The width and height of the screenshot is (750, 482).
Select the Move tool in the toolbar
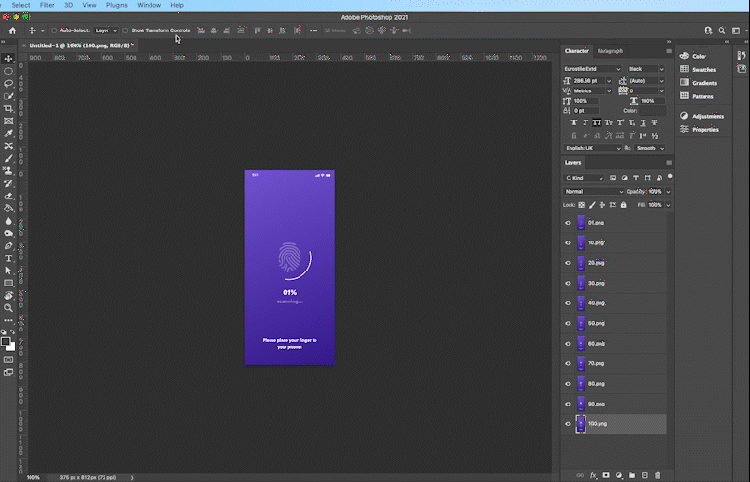click(8, 58)
